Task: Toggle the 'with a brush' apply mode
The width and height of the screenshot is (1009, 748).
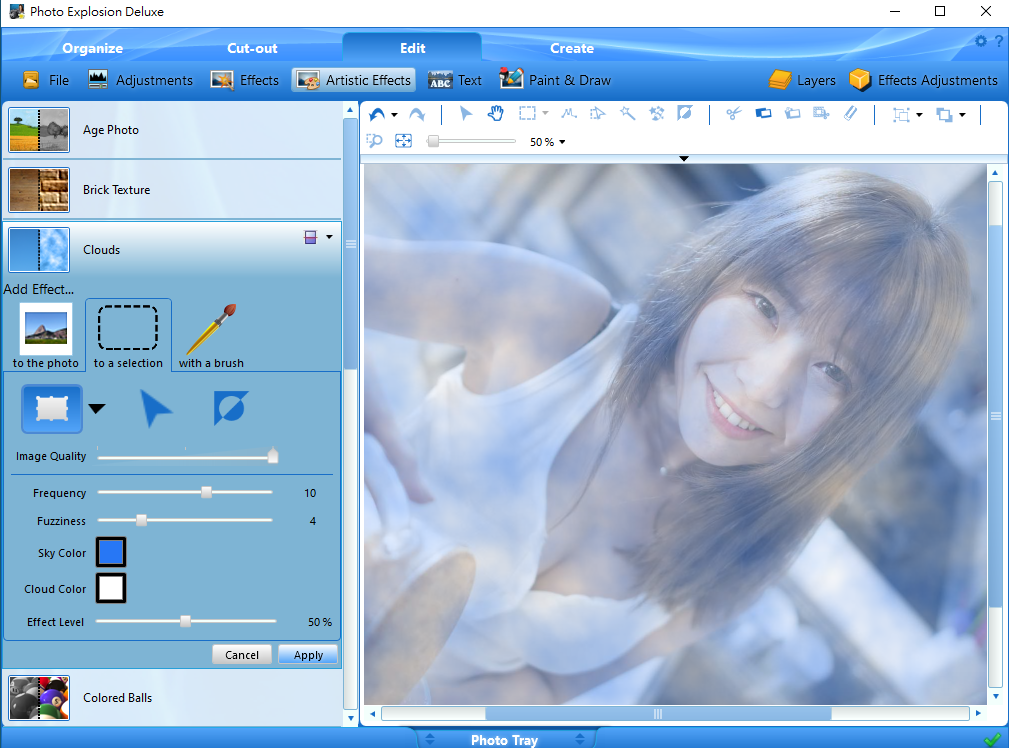Action: 211,335
